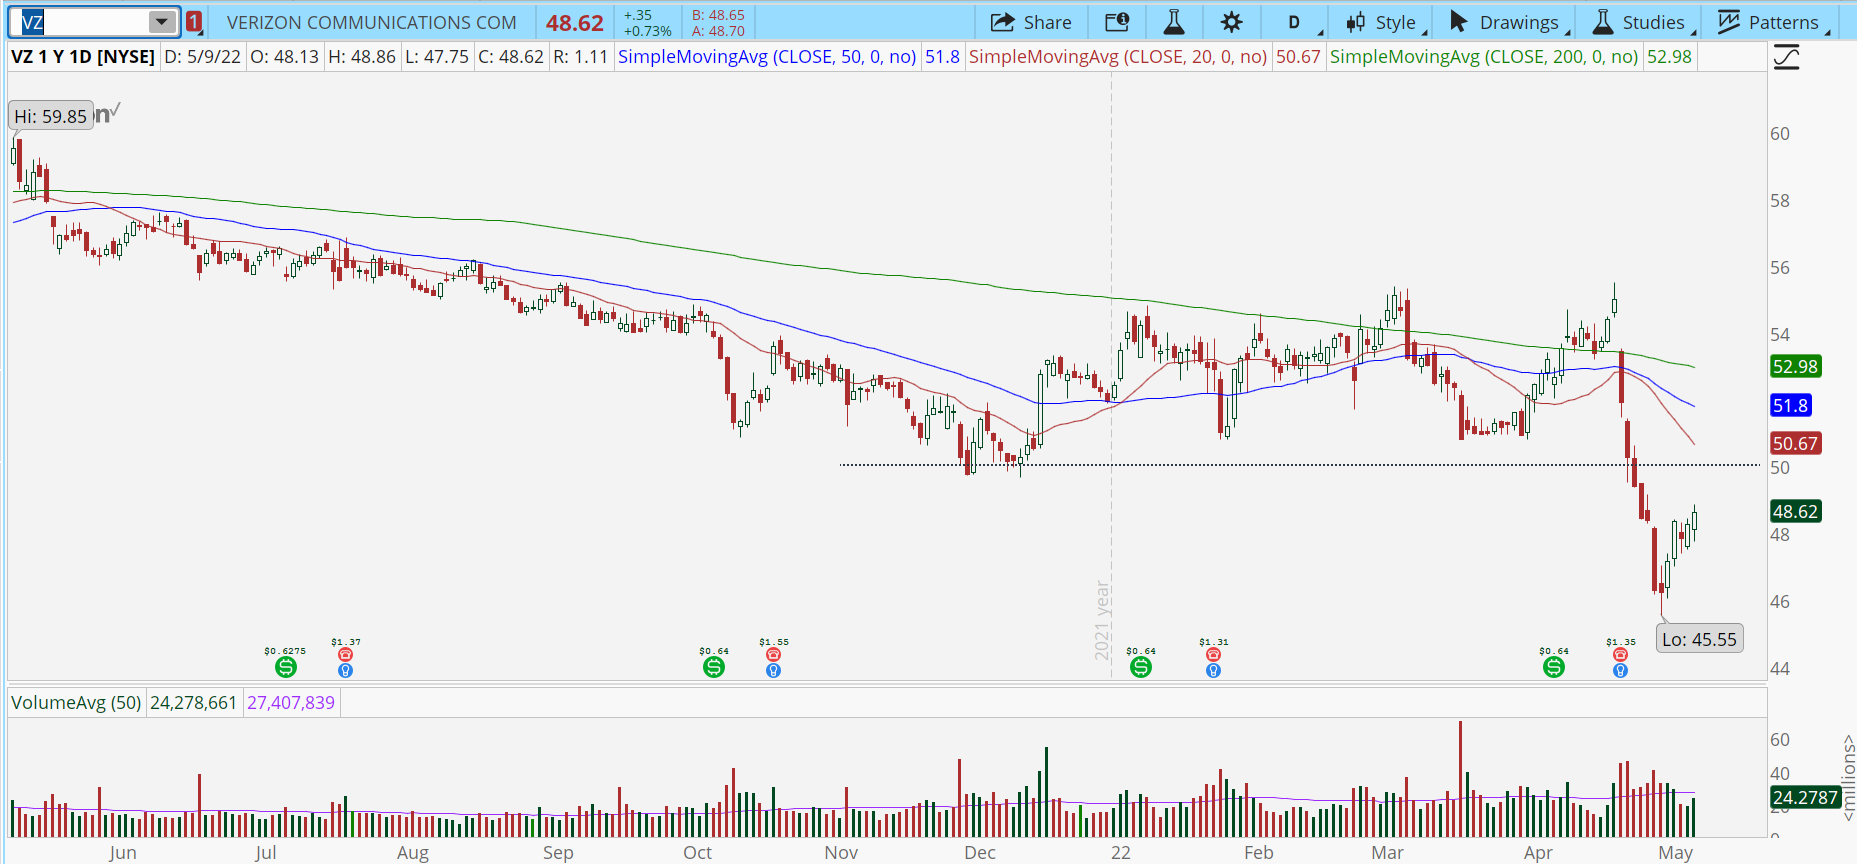The height and width of the screenshot is (864, 1857).
Task: Open chart settings gear icon
Action: pos(1231,22)
